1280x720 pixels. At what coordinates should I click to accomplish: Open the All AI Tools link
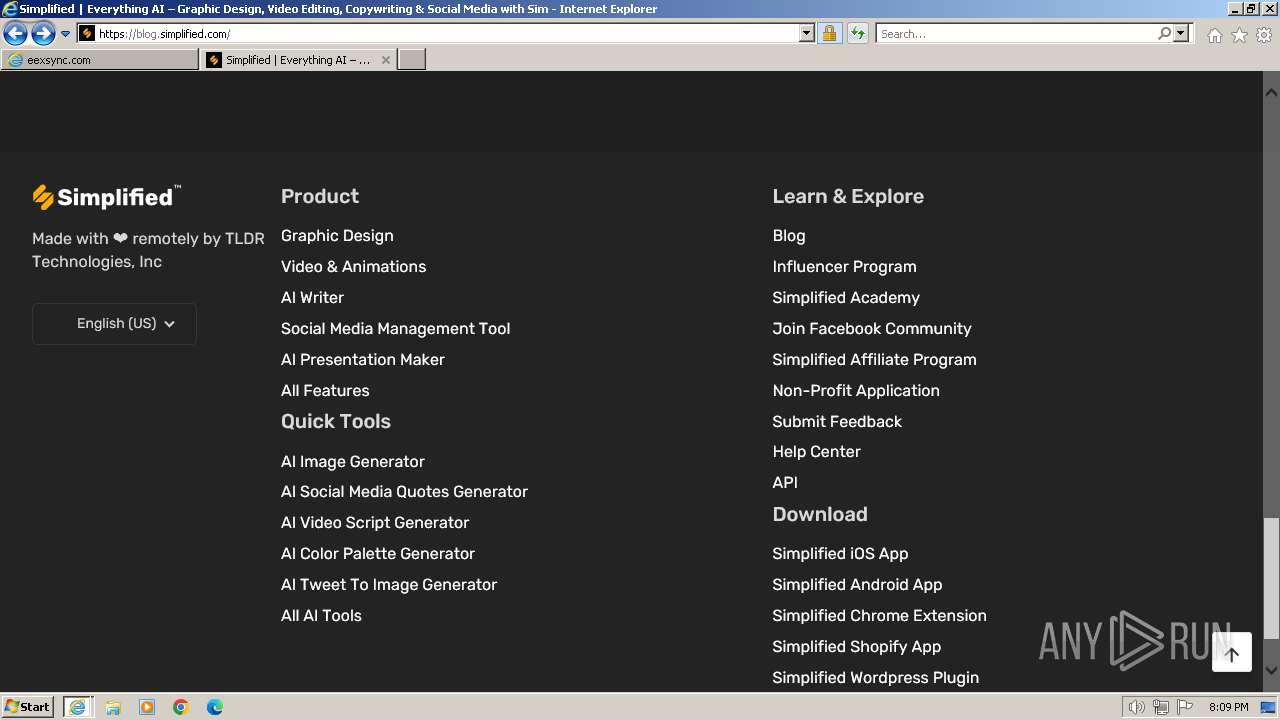point(321,616)
